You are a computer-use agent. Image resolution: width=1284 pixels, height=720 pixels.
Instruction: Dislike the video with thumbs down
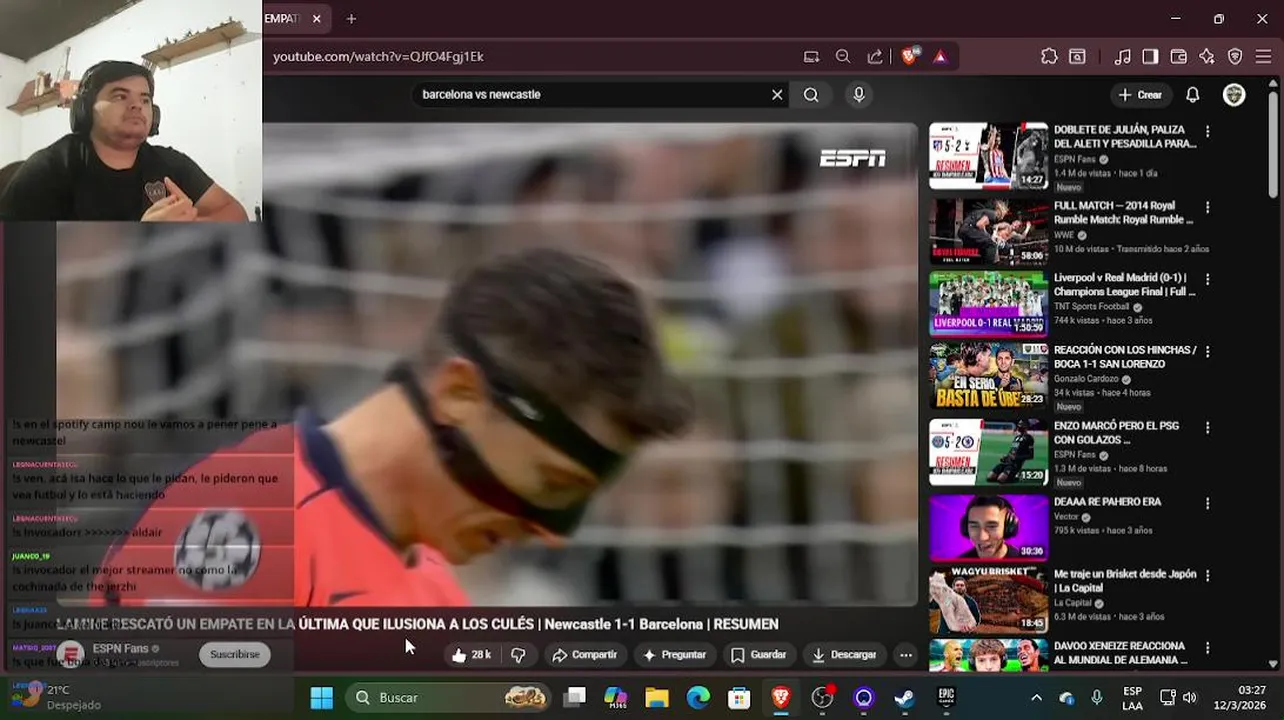pyautogui.click(x=518, y=655)
